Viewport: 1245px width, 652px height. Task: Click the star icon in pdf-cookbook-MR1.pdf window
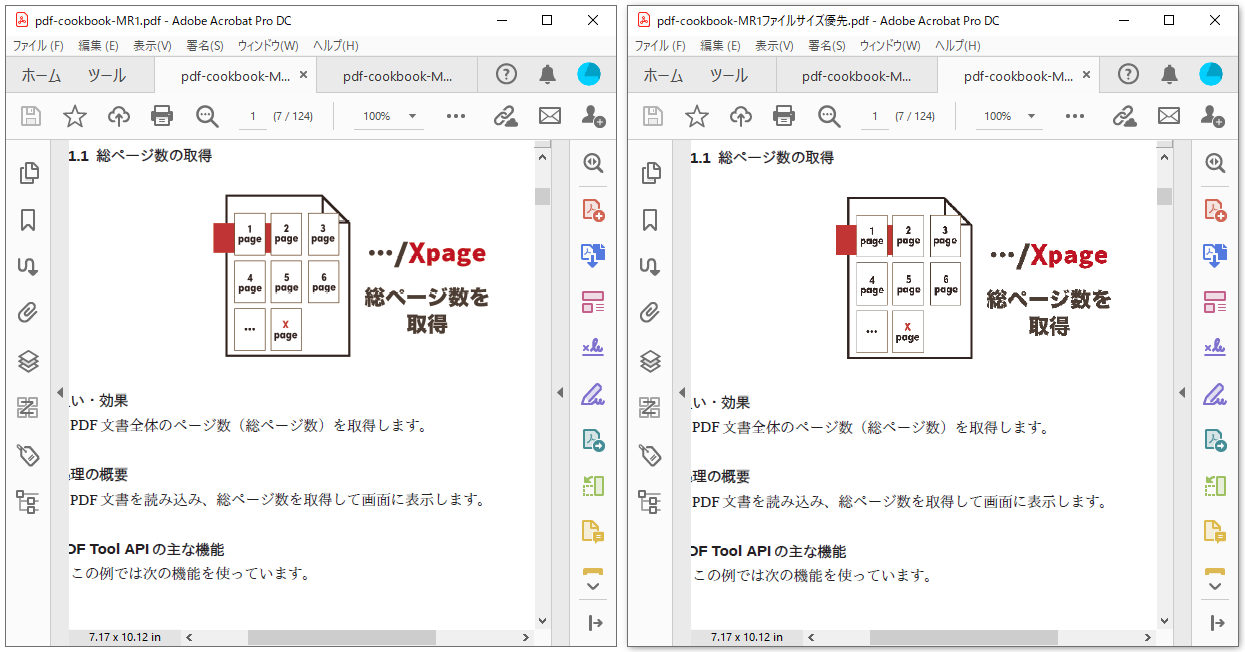[x=75, y=116]
